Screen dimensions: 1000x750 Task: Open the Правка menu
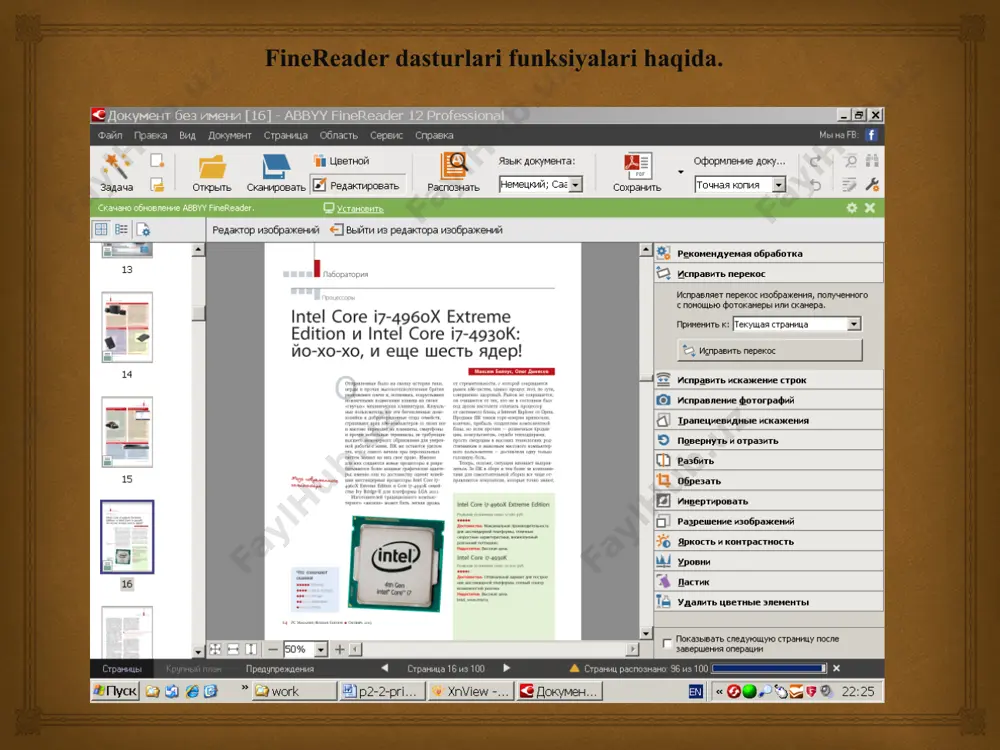[x=151, y=135]
